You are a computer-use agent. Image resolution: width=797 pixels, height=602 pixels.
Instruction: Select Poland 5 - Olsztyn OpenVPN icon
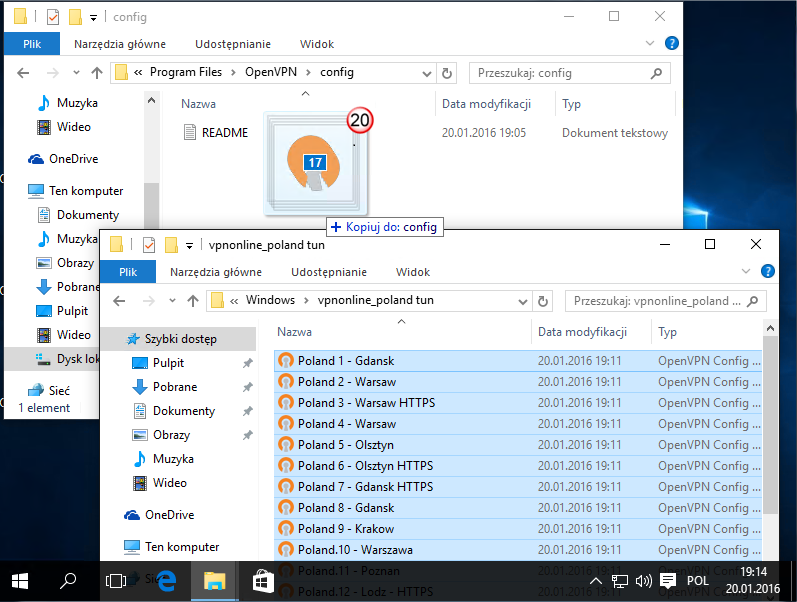pos(286,444)
